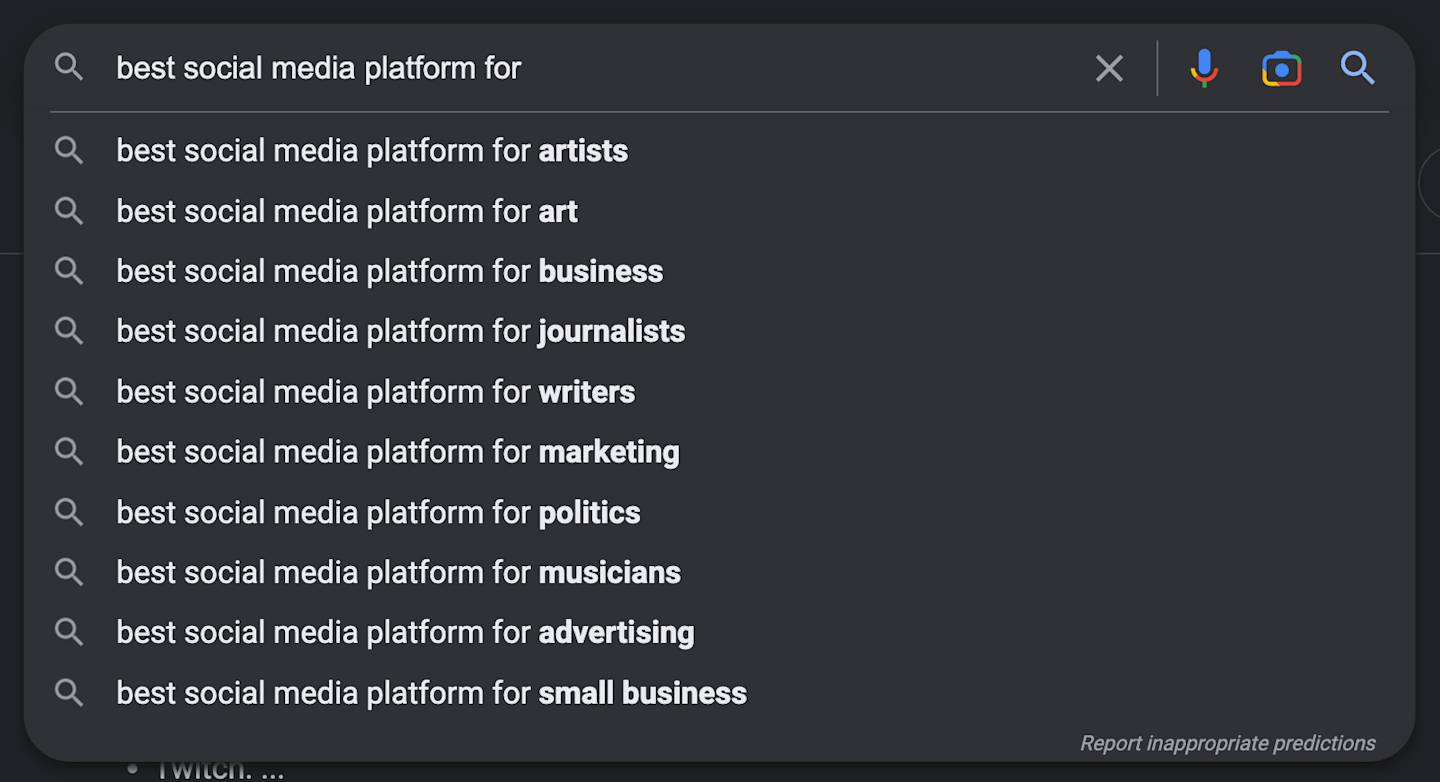The image size is (1440, 782).
Task: Click the blue search magnifier button
Action: pos(1357,68)
